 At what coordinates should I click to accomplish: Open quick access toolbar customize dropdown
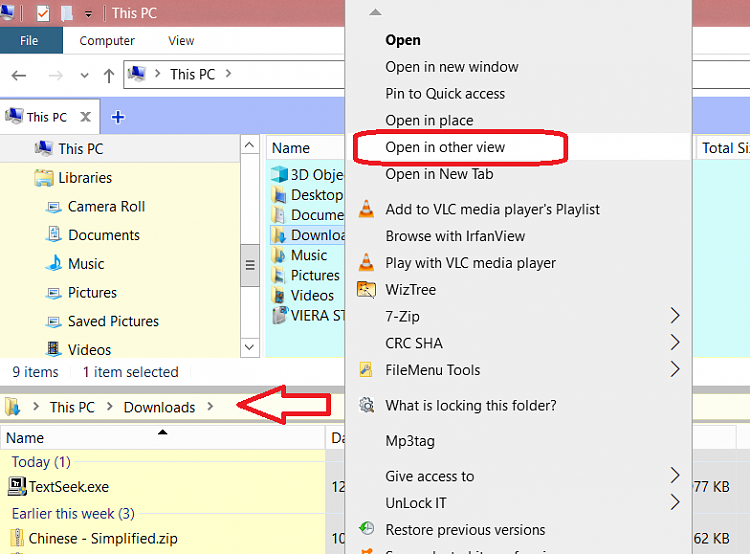[88, 14]
